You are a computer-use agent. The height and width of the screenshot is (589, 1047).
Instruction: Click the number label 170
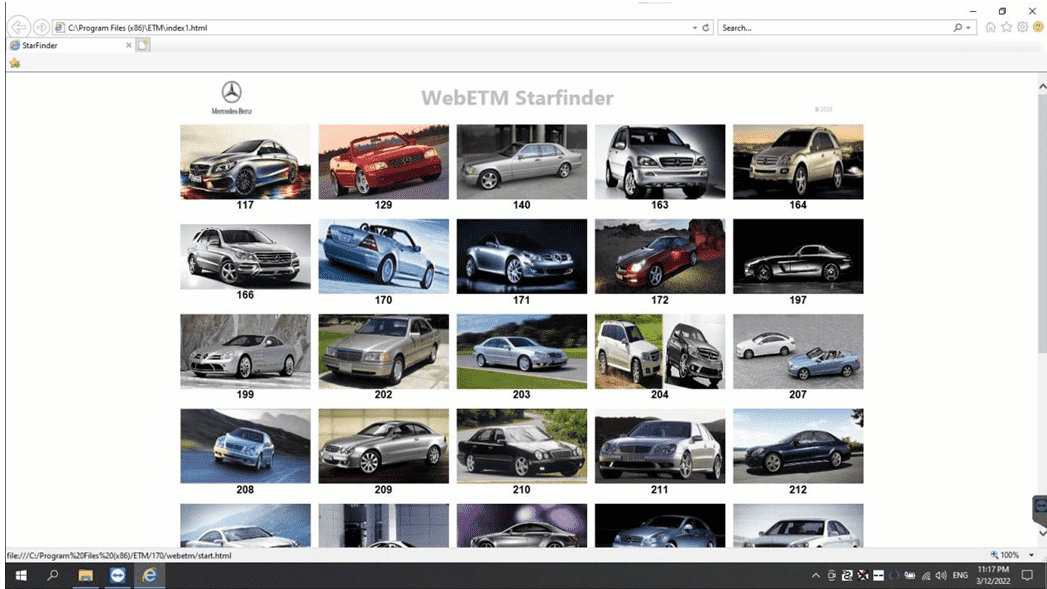tap(383, 300)
